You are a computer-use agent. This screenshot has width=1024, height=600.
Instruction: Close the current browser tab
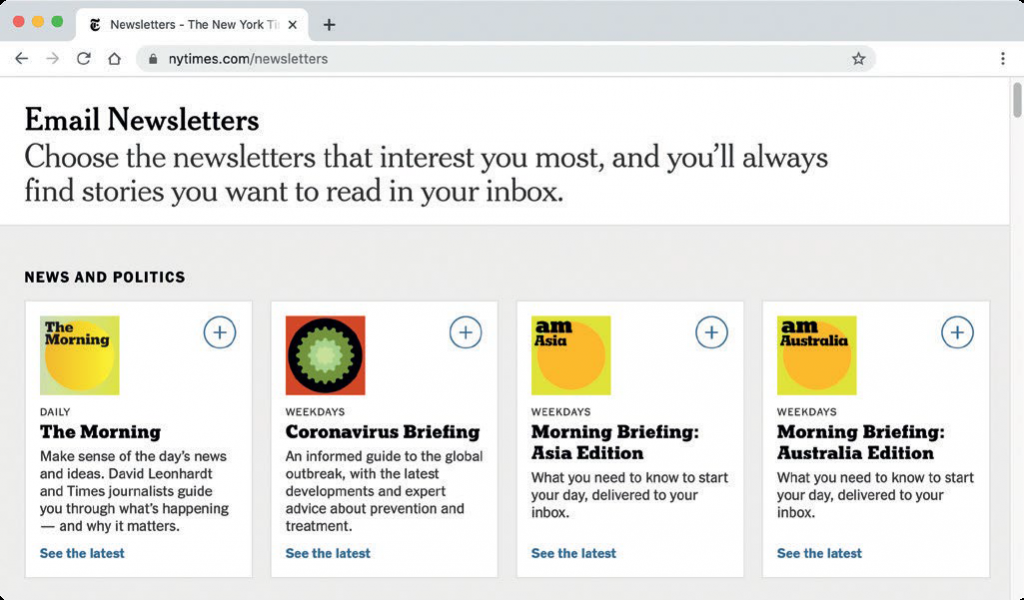coord(291,24)
